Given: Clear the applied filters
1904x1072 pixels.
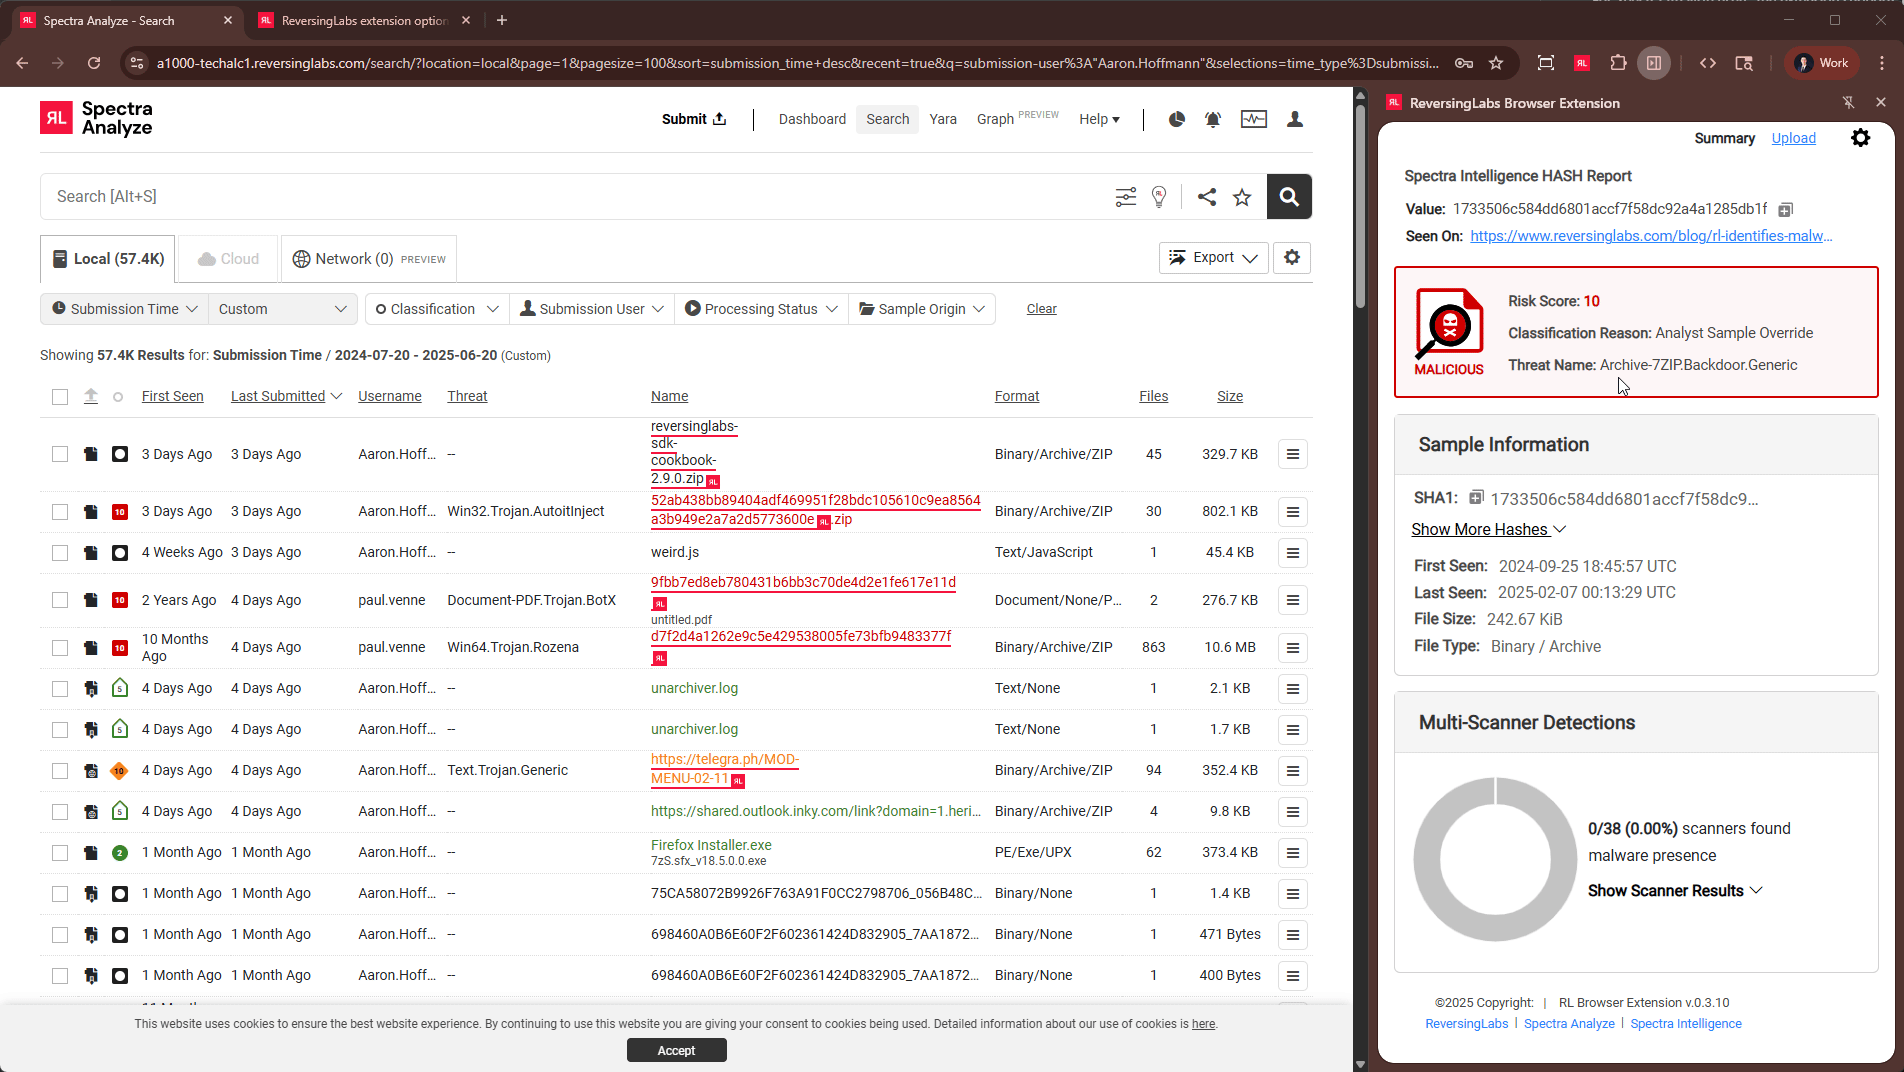Looking at the screenshot, I should pos(1041,309).
